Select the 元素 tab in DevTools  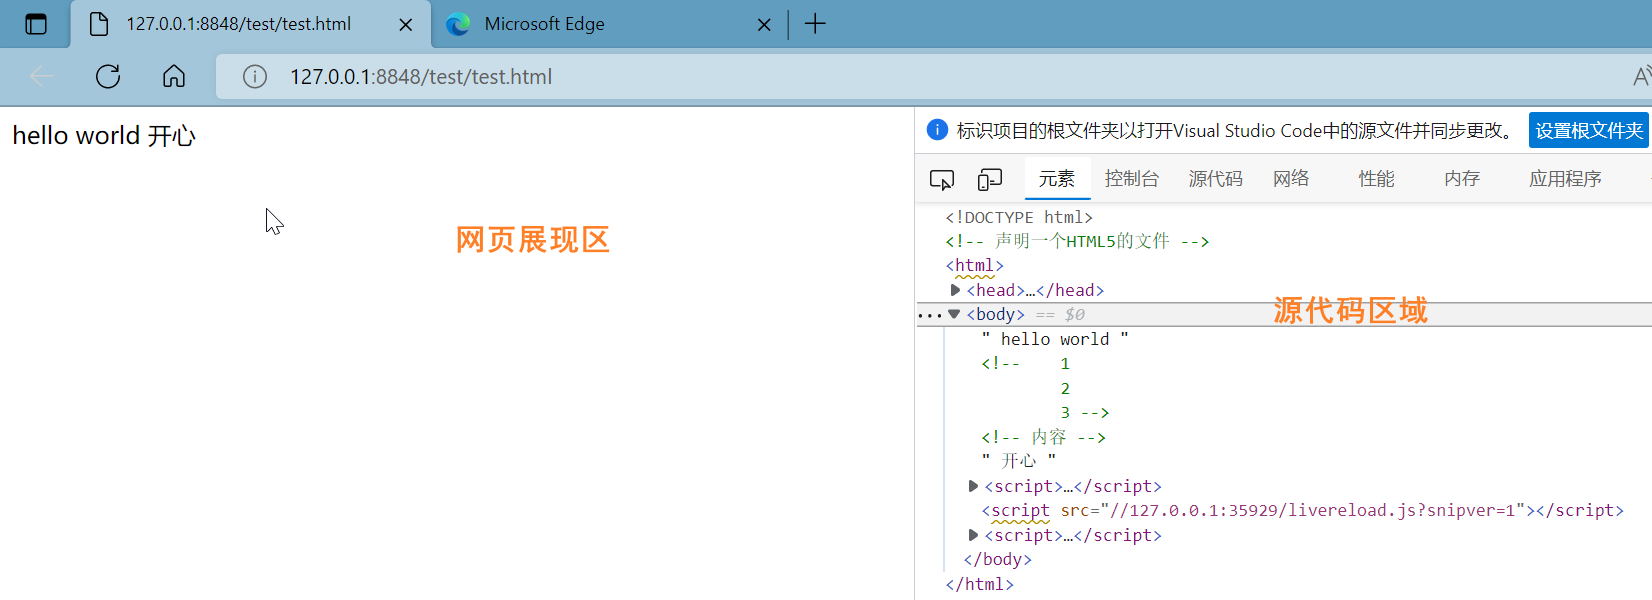click(1057, 179)
